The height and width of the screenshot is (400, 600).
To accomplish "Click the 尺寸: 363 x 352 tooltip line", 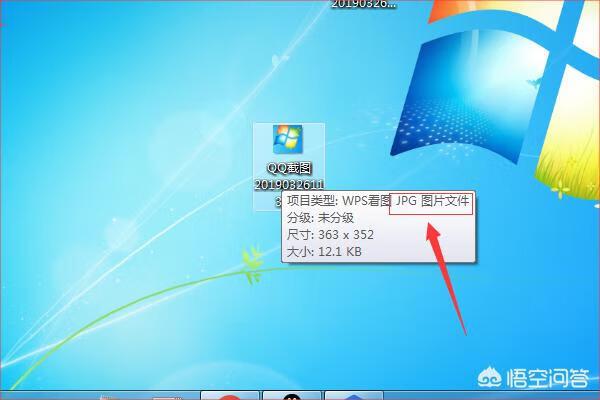I will click(x=330, y=235).
